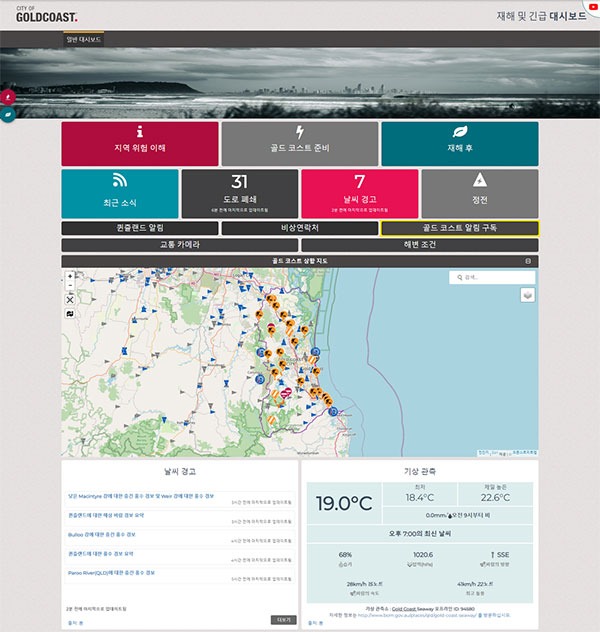The width and height of the screenshot is (600, 632).
Task: Click the blue circle marker on the coast
Action: [316, 352]
